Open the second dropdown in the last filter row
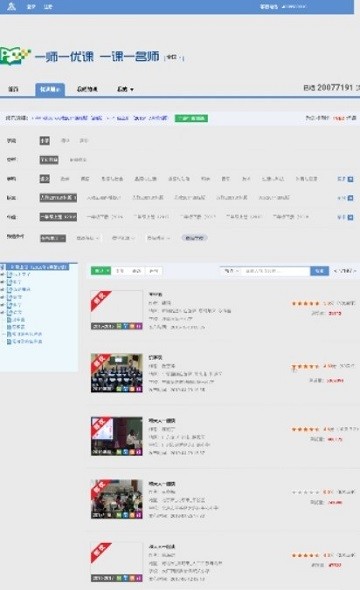This screenshot has width=360, height=590. coord(88,238)
